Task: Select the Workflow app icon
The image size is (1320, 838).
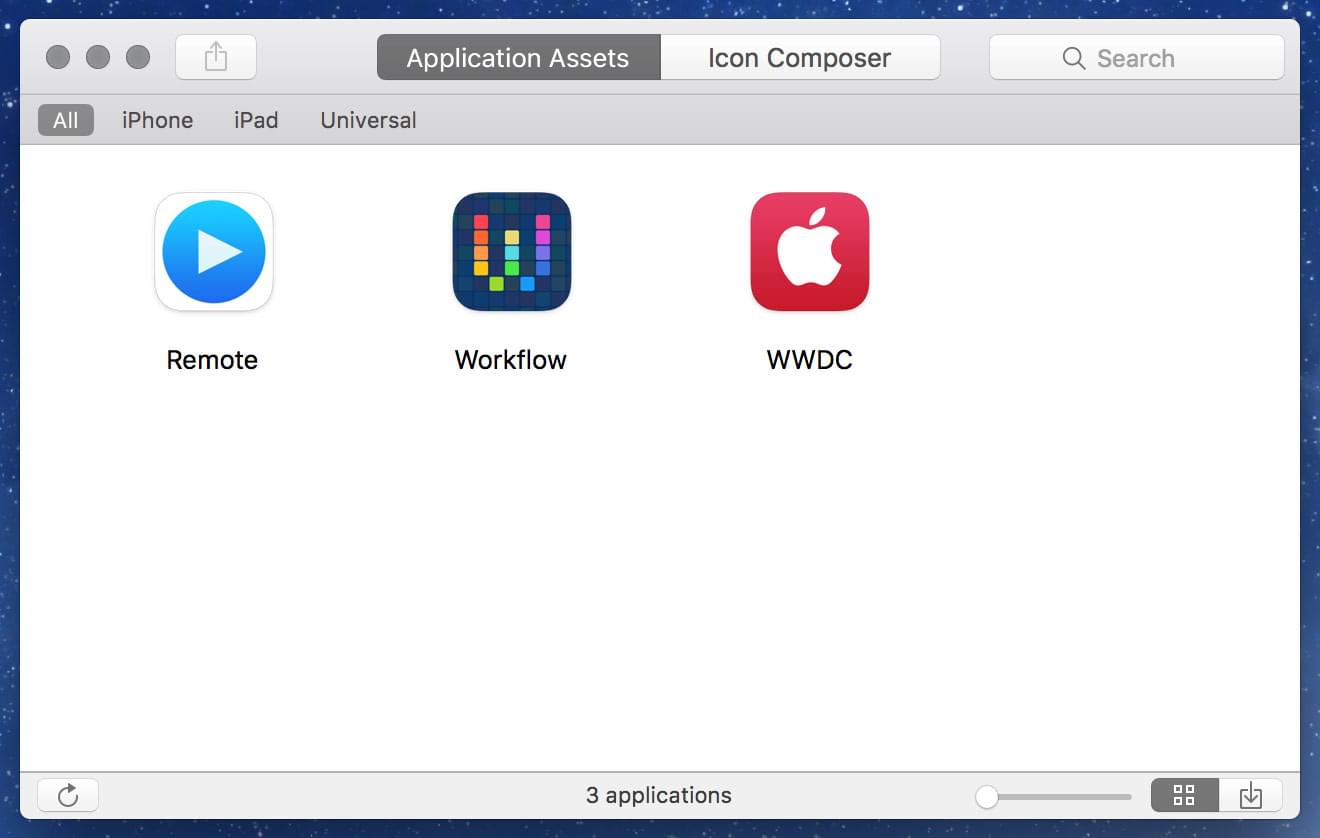Action: tap(511, 251)
